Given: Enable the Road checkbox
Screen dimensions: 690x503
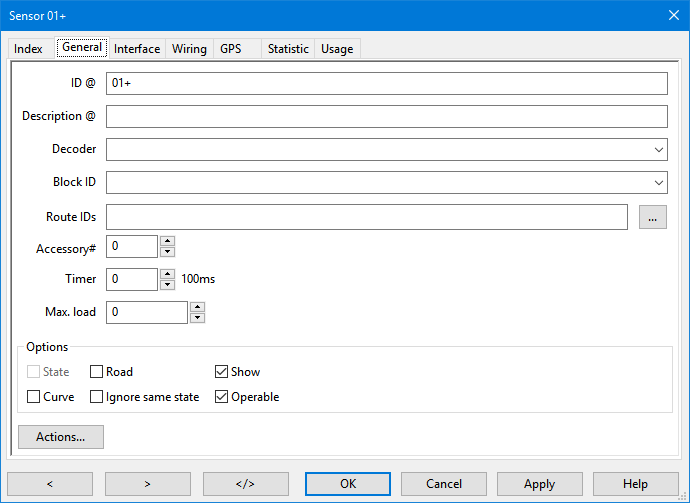Looking at the screenshot, I should pyautogui.click(x=97, y=372).
